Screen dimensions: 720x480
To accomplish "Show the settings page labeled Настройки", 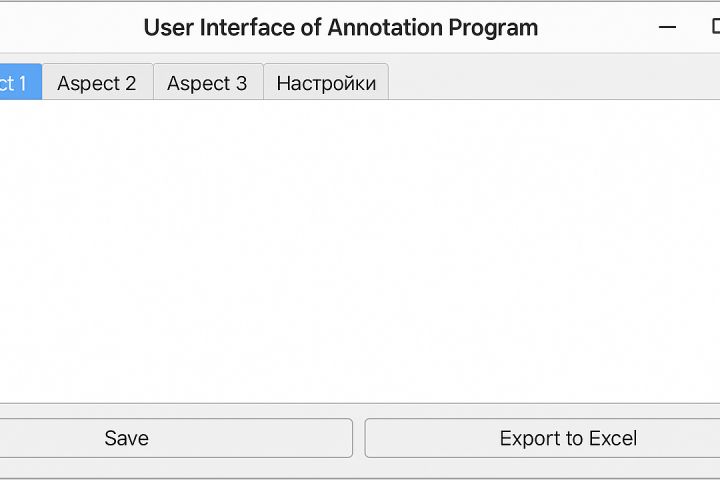I will [326, 83].
